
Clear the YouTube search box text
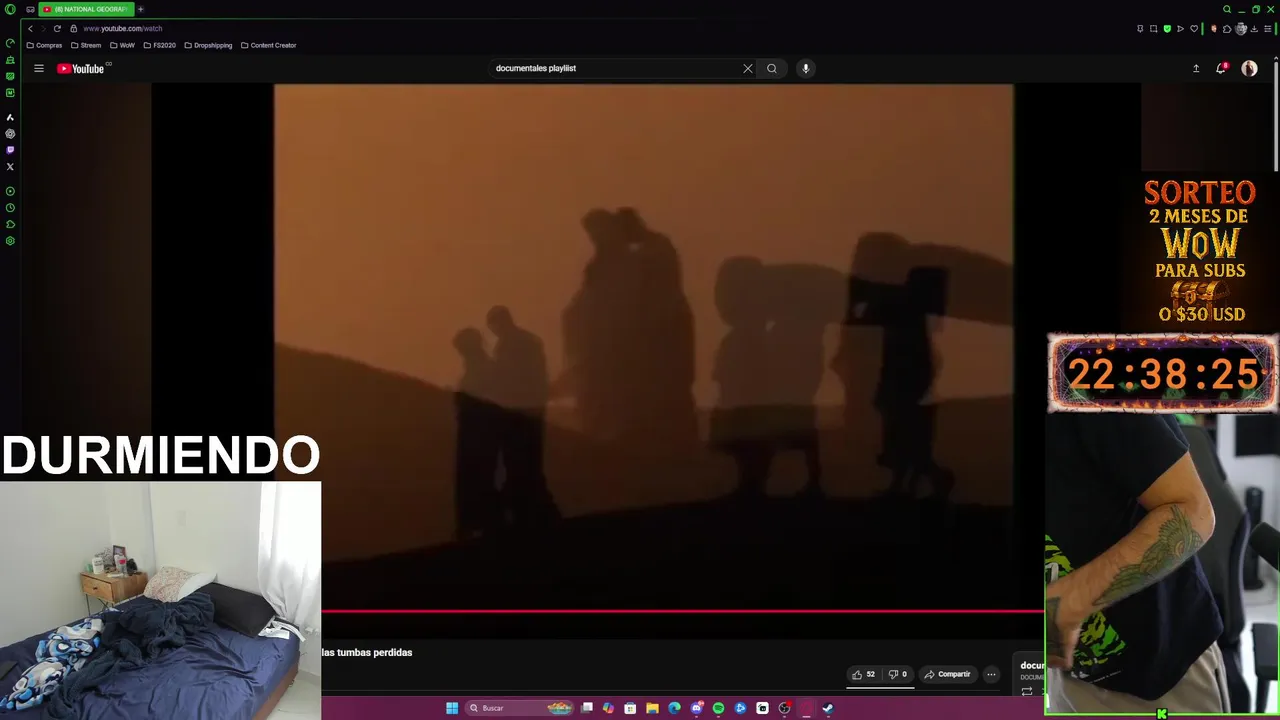[x=747, y=68]
